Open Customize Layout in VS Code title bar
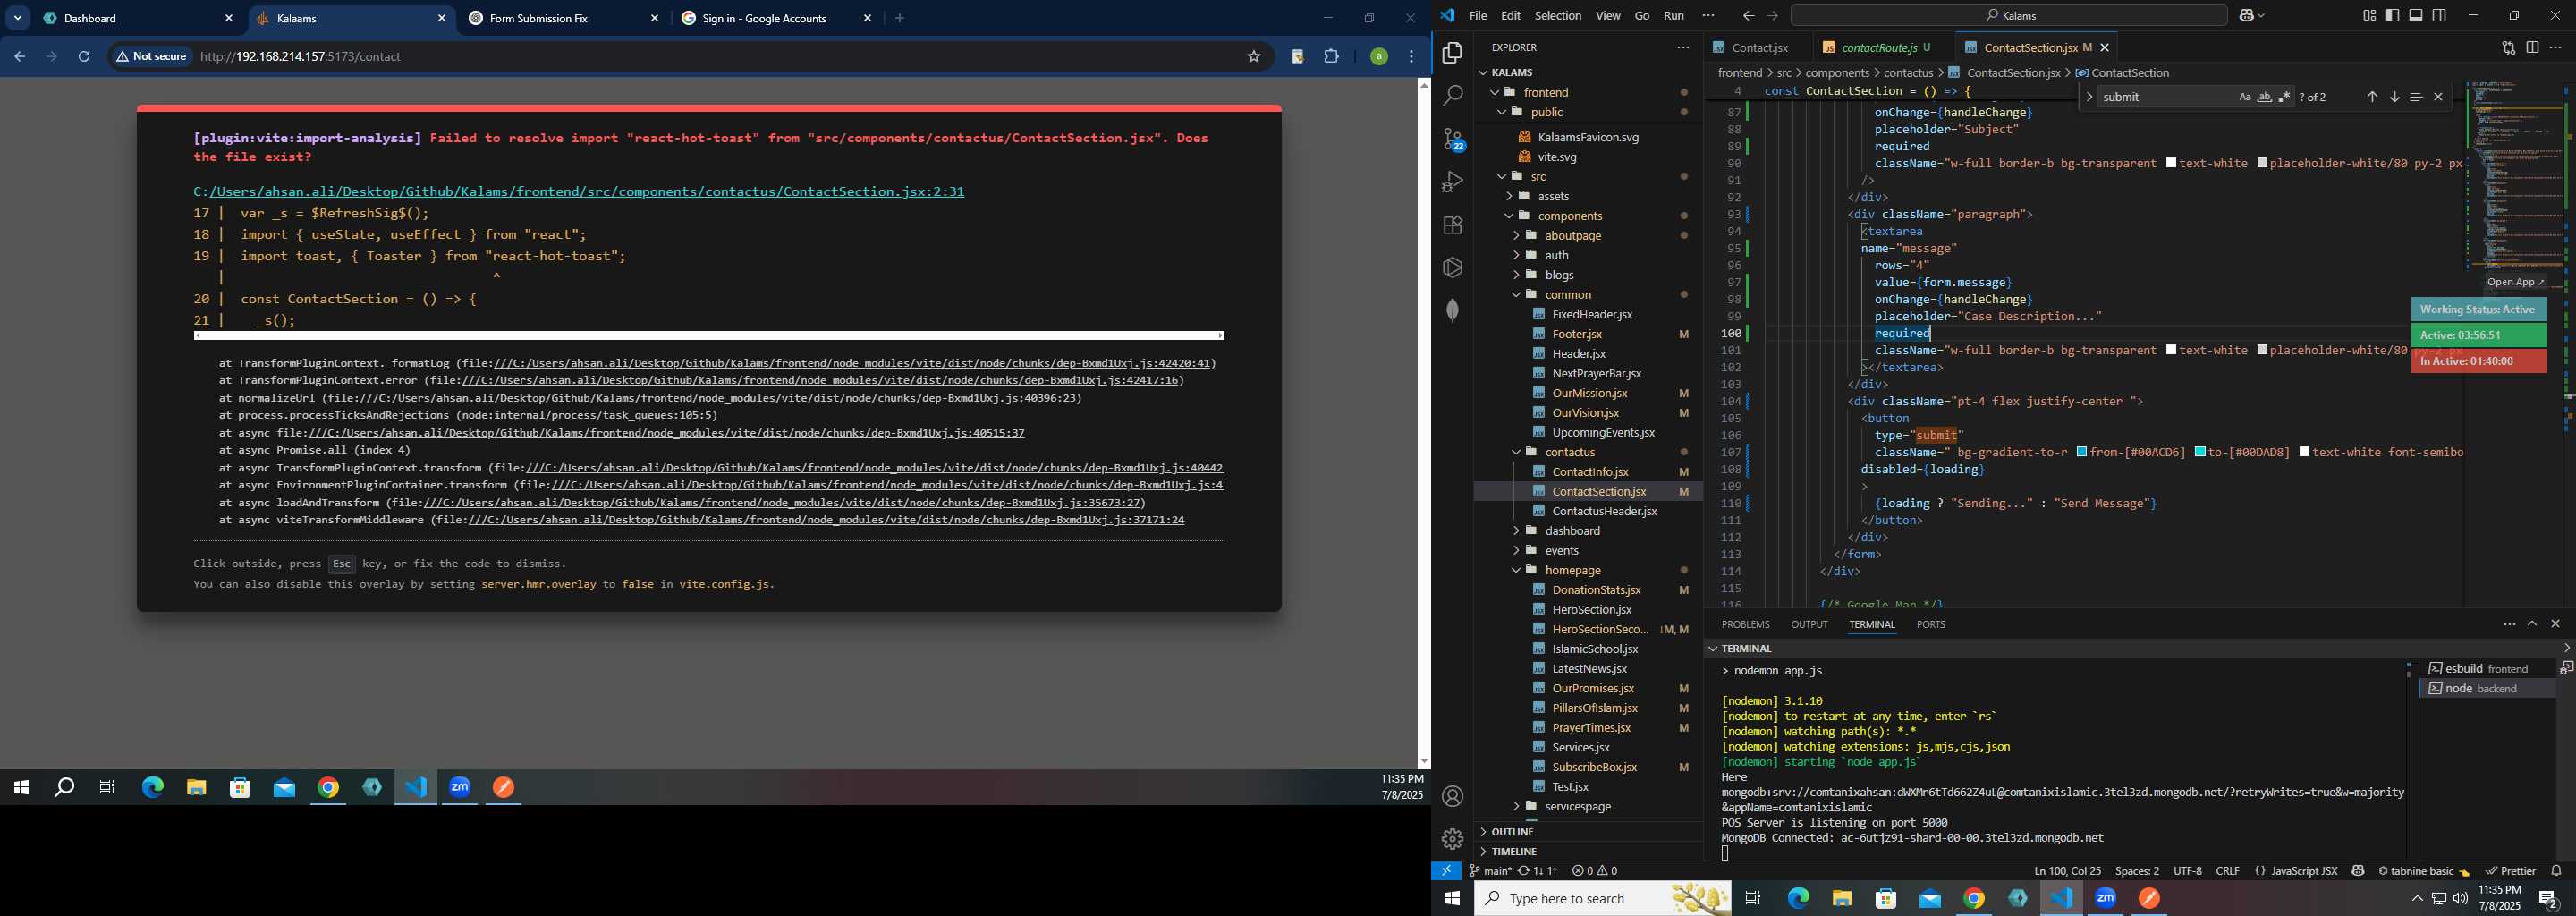 click(x=2369, y=15)
